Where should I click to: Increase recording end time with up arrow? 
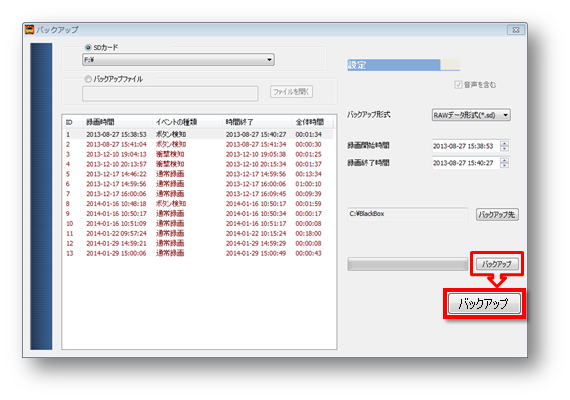[504, 160]
